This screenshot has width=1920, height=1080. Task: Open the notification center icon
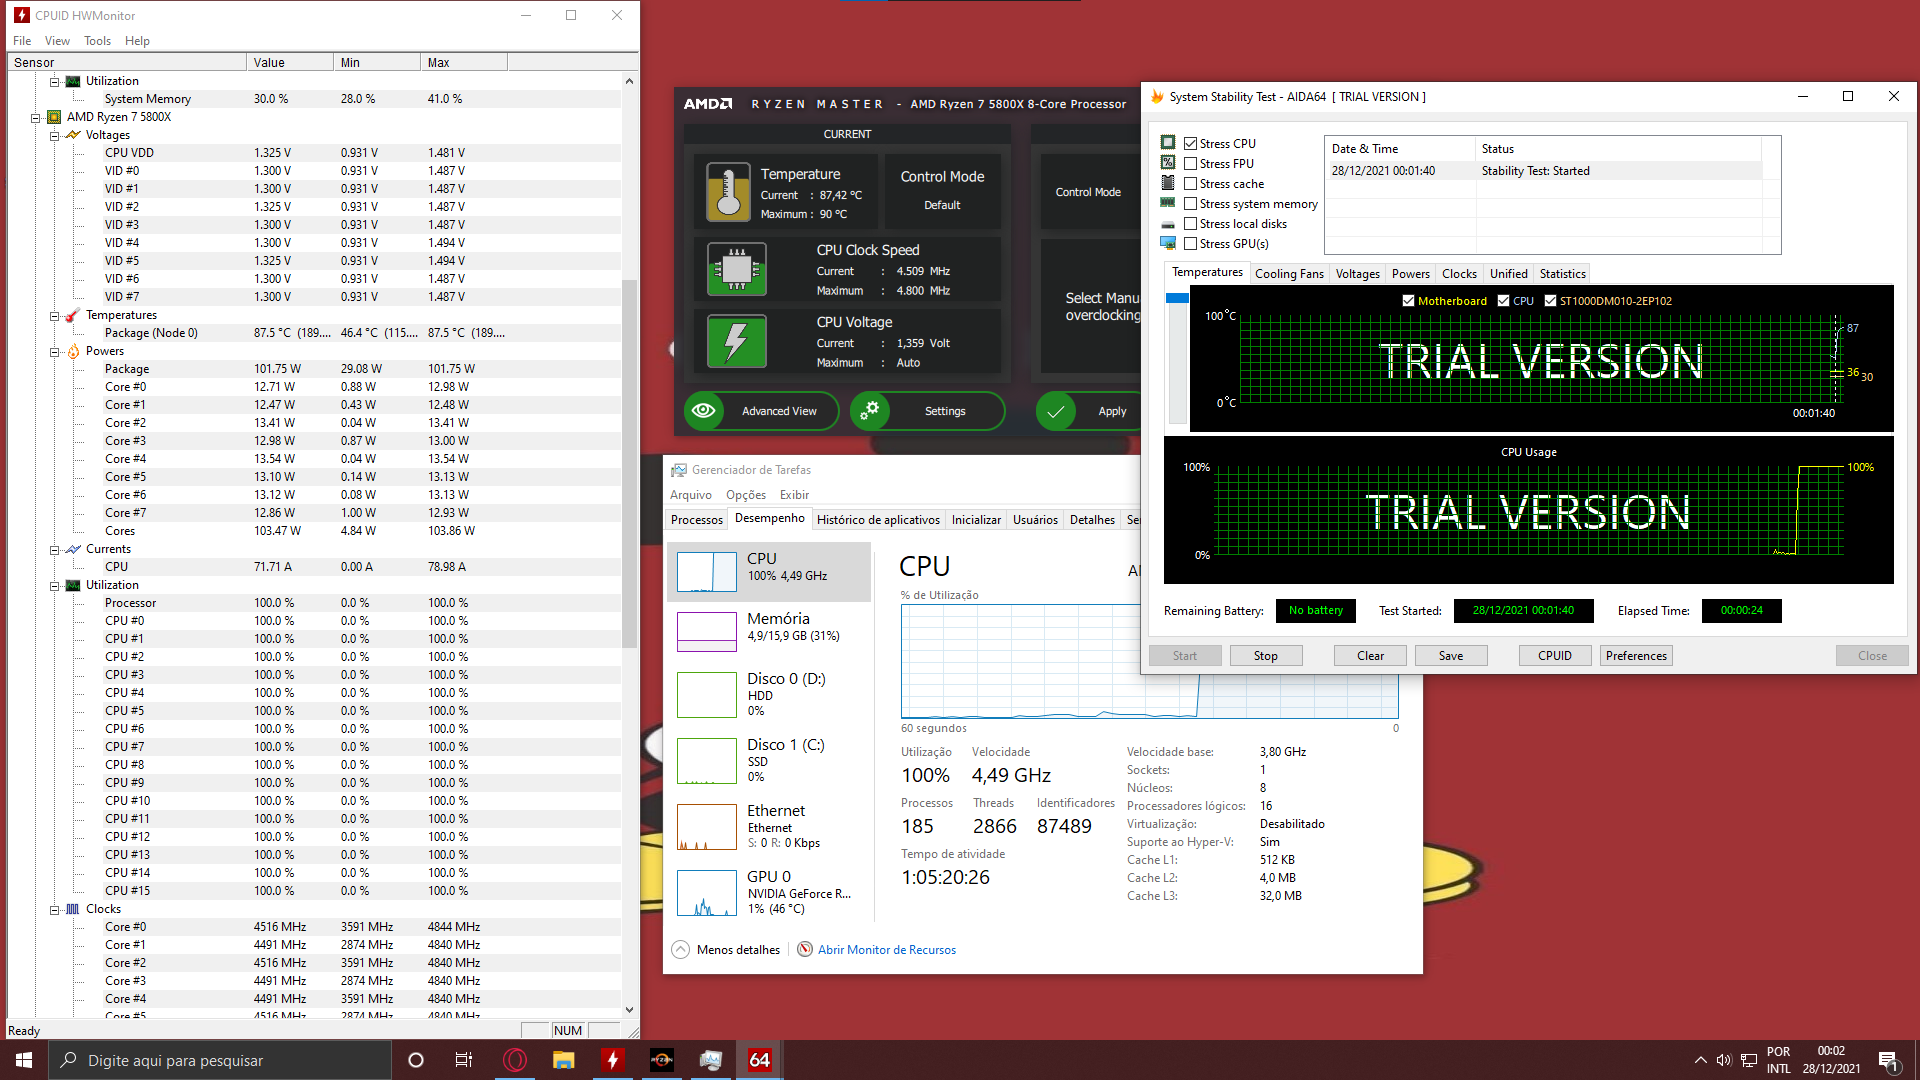[1888, 1060]
